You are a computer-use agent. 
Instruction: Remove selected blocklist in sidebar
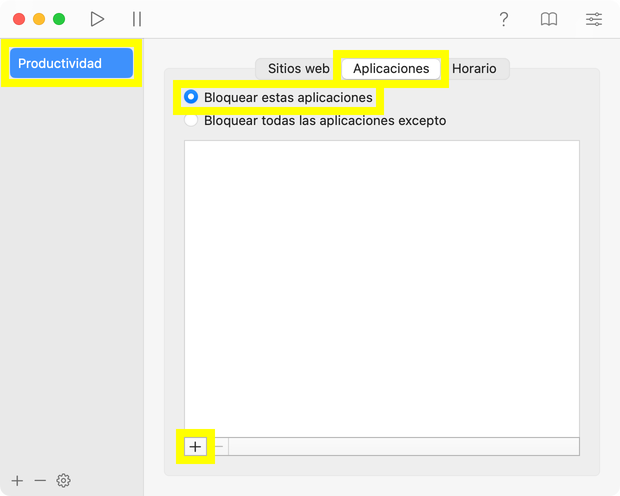tap(40, 481)
